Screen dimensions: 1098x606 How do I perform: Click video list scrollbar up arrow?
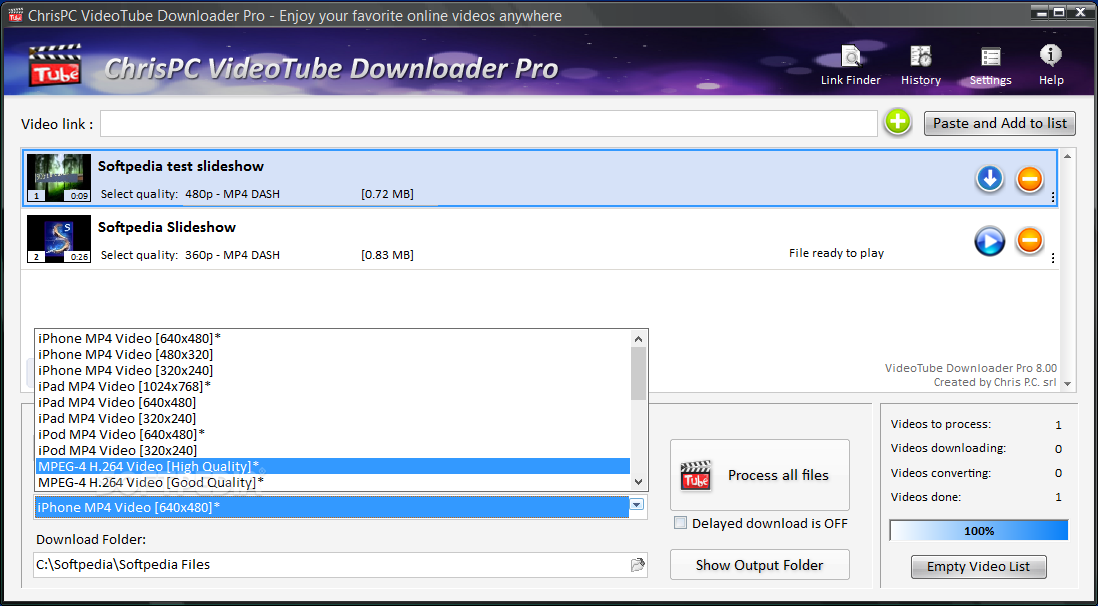pos(1067,156)
